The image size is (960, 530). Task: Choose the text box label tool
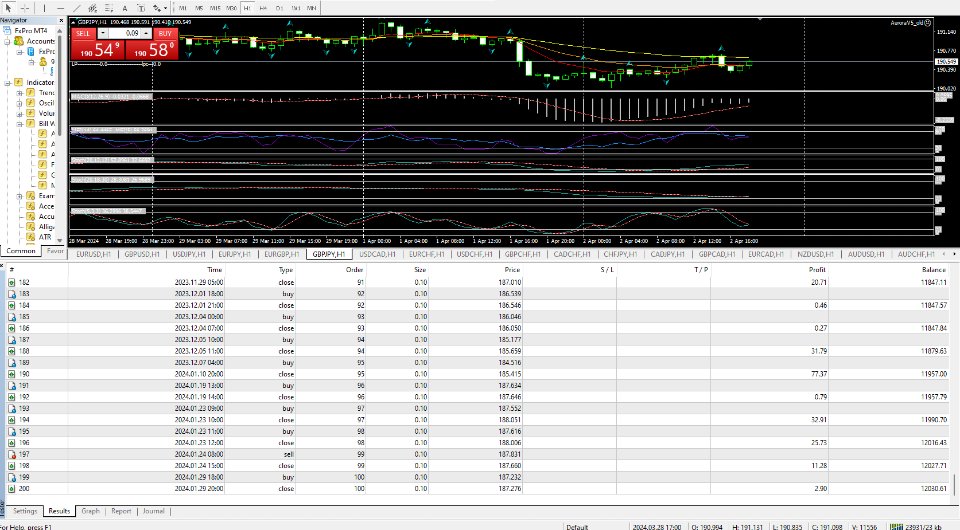pos(140,8)
